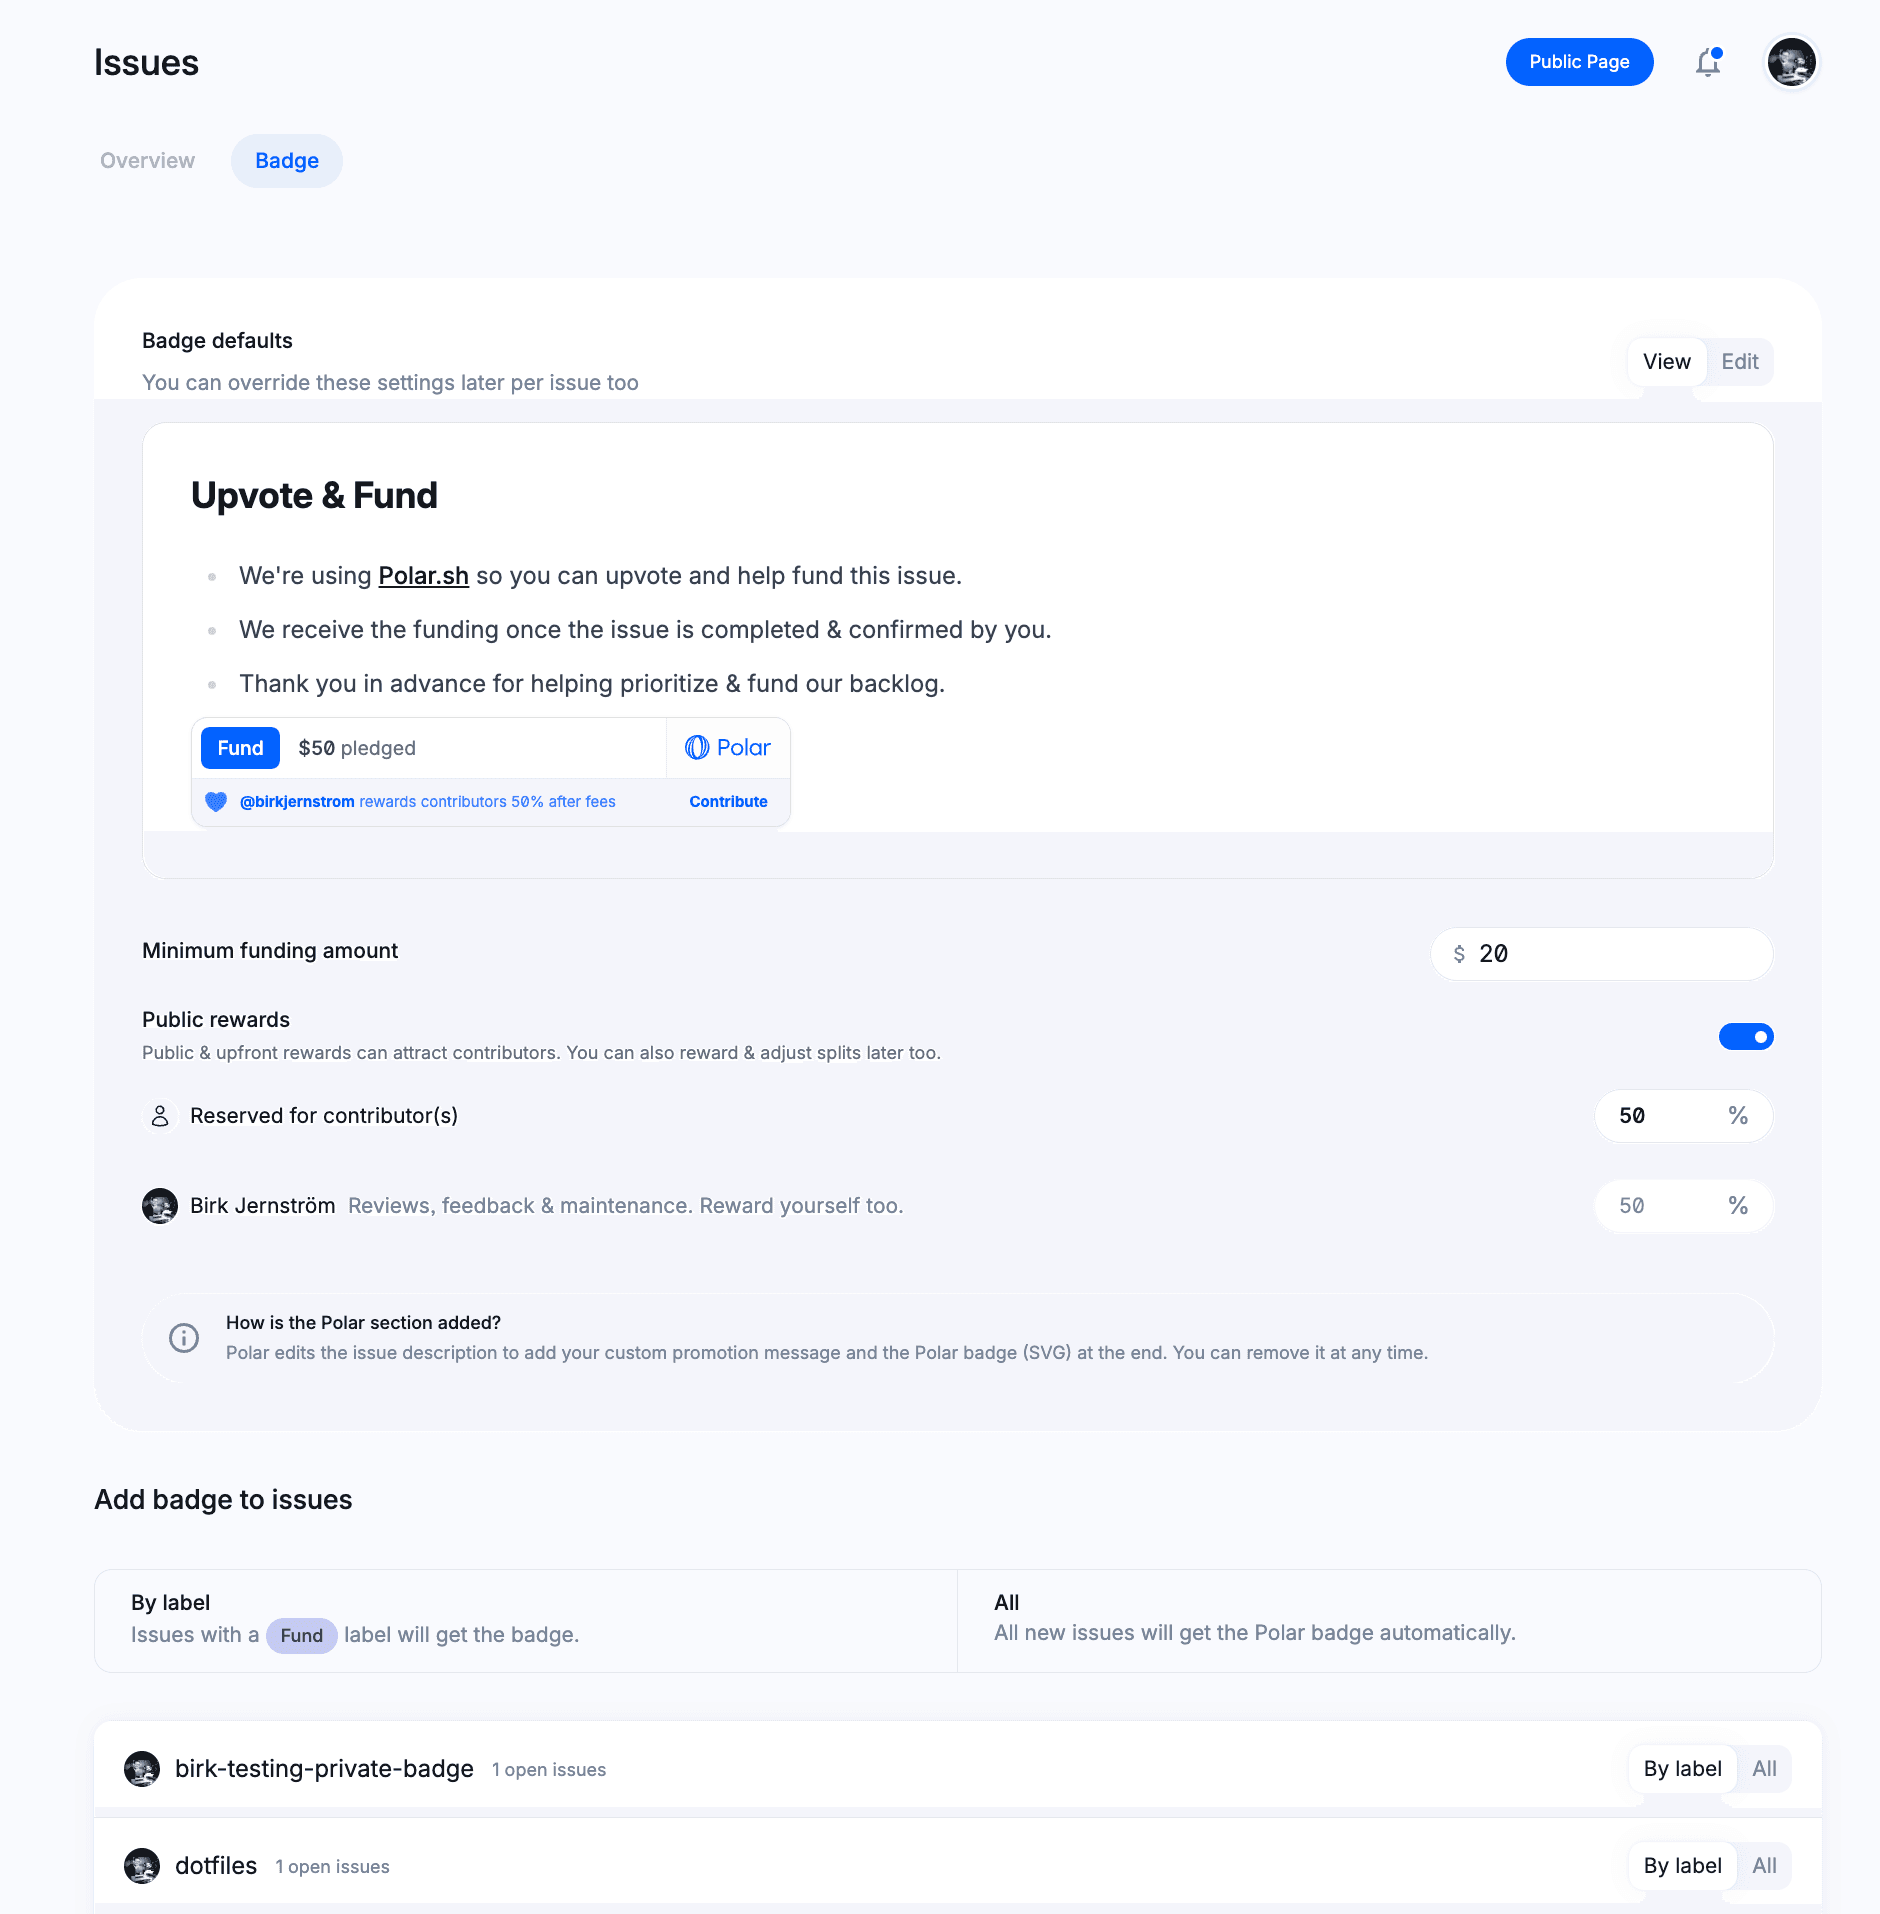Click the dotfiles repository avatar
The image size is (1880, 1914).
click(x=142, y=1866)
